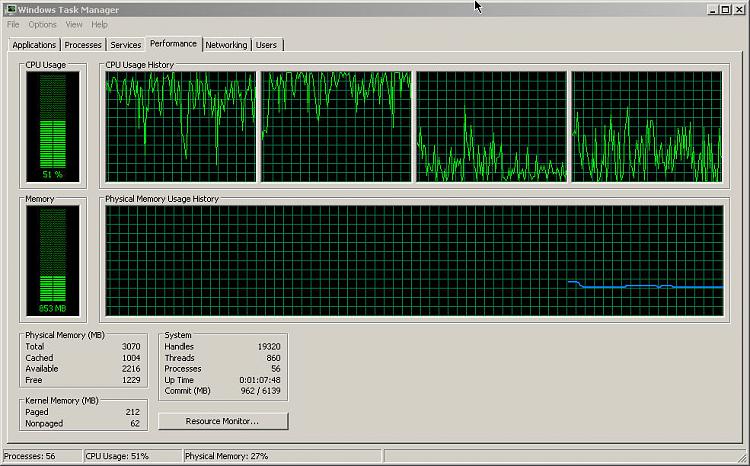Click the Memory 853 MB gauge
This screenshot has width=750, height=466.
pos(53,261)
